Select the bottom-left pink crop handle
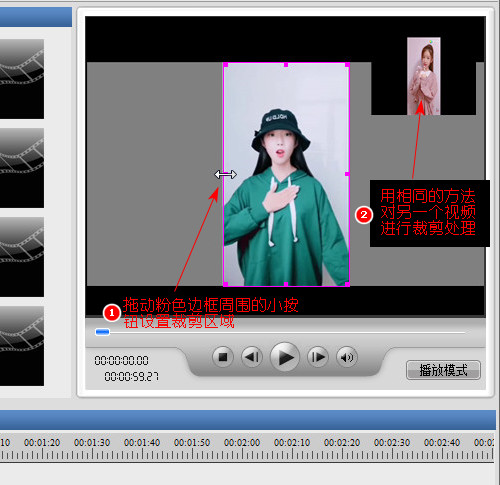The height and width of the screenshot is (485, 500). pyautogui.click(x=226, y=284)
